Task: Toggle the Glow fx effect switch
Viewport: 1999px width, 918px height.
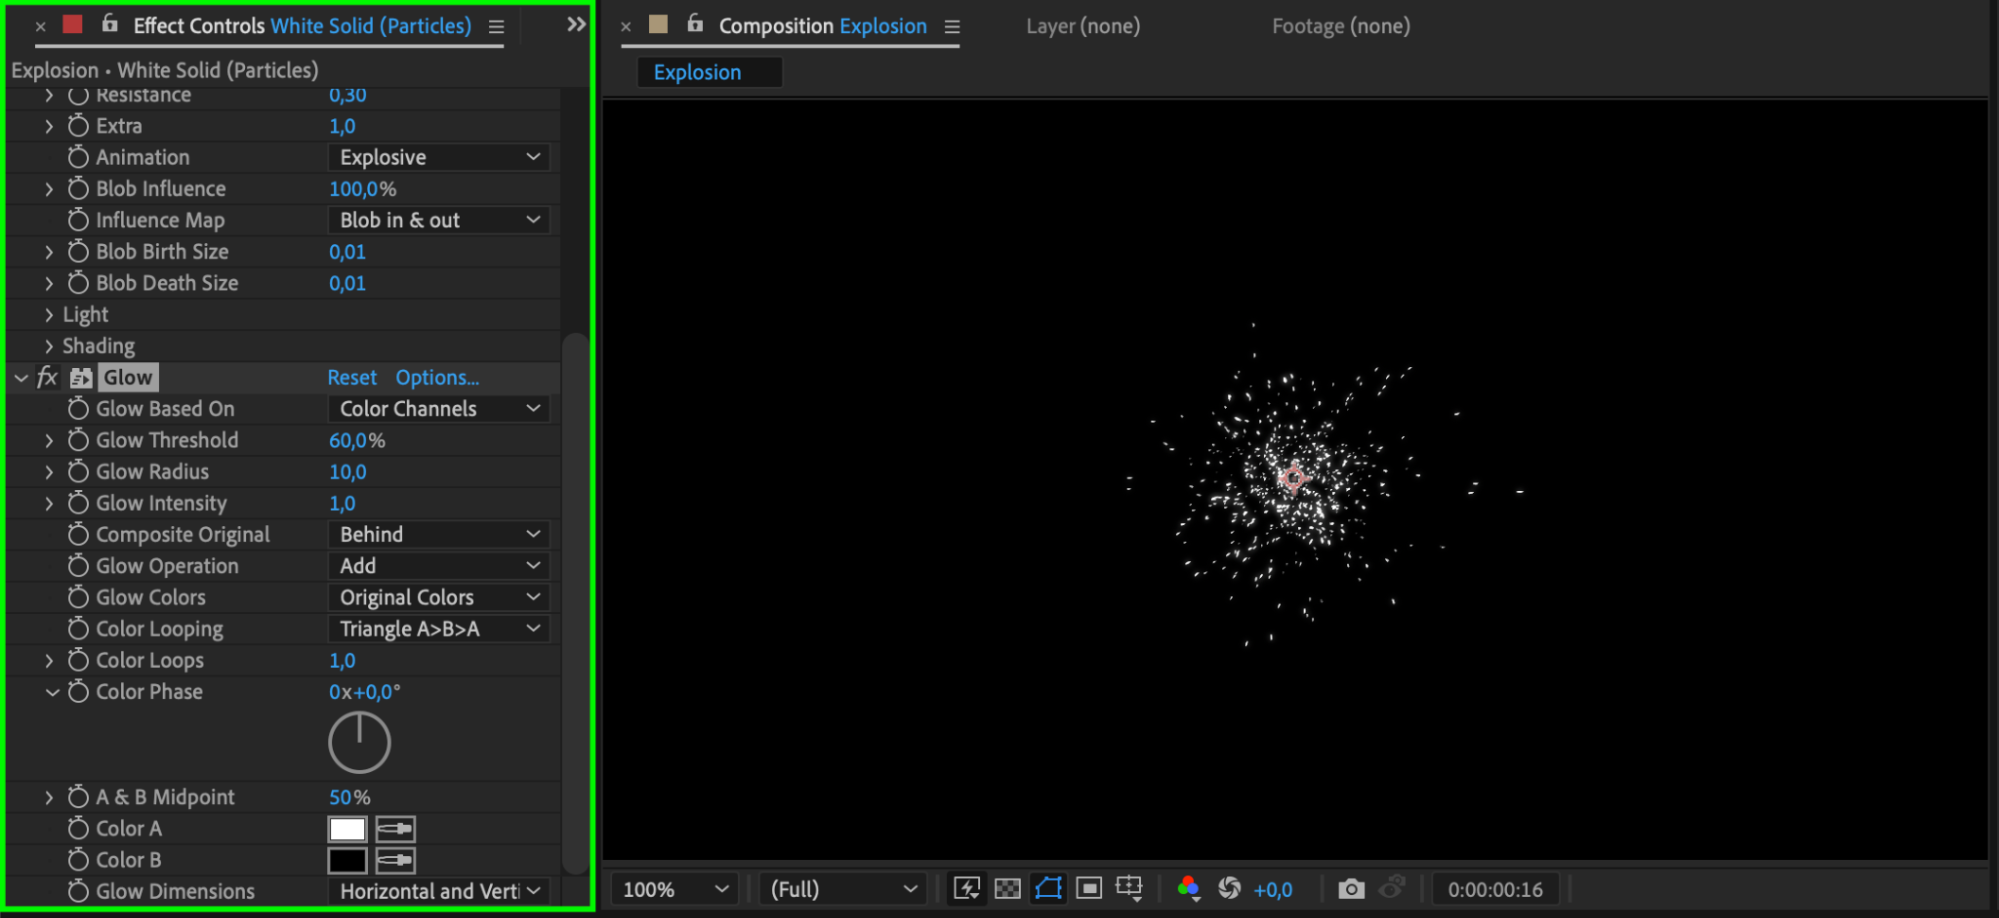Action: coord(47,377)
